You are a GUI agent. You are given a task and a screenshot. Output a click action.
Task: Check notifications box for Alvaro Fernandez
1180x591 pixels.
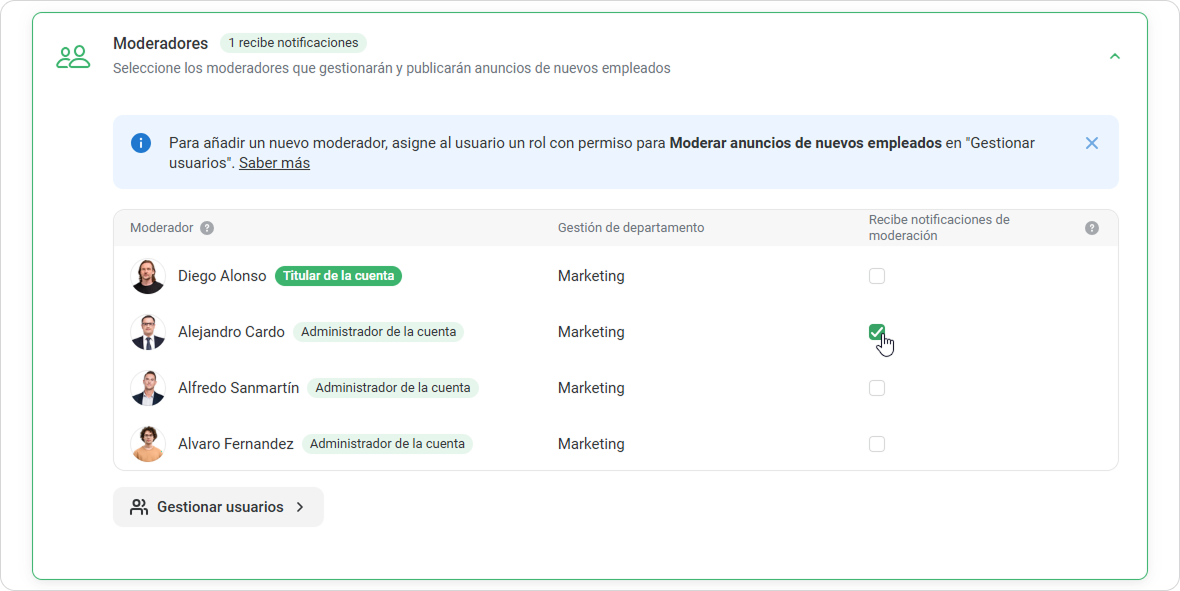click(877, 444)
